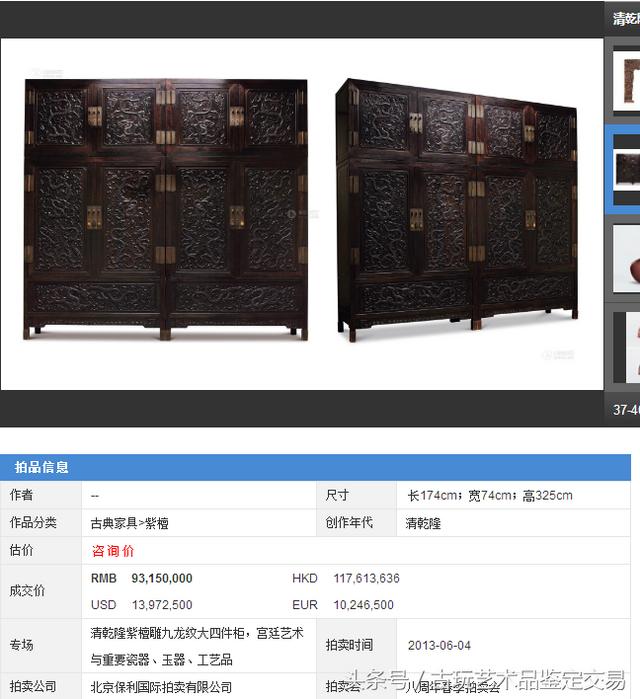640x699 pixels.
Task: Select the reddish teapot thumbnail in sidebar
Action: [x=627, y=259]
